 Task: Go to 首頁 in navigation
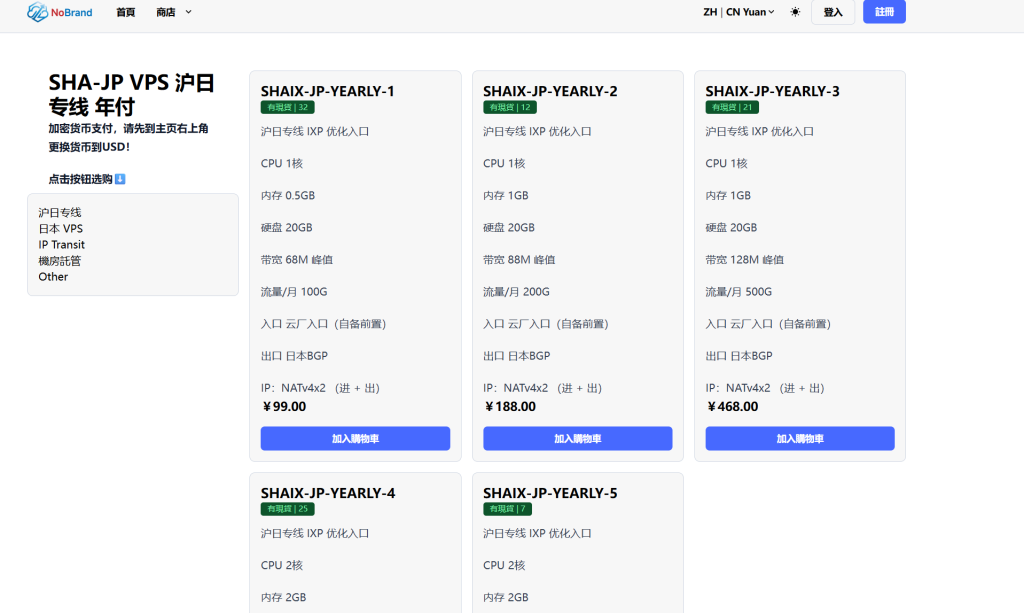point(125,12)
